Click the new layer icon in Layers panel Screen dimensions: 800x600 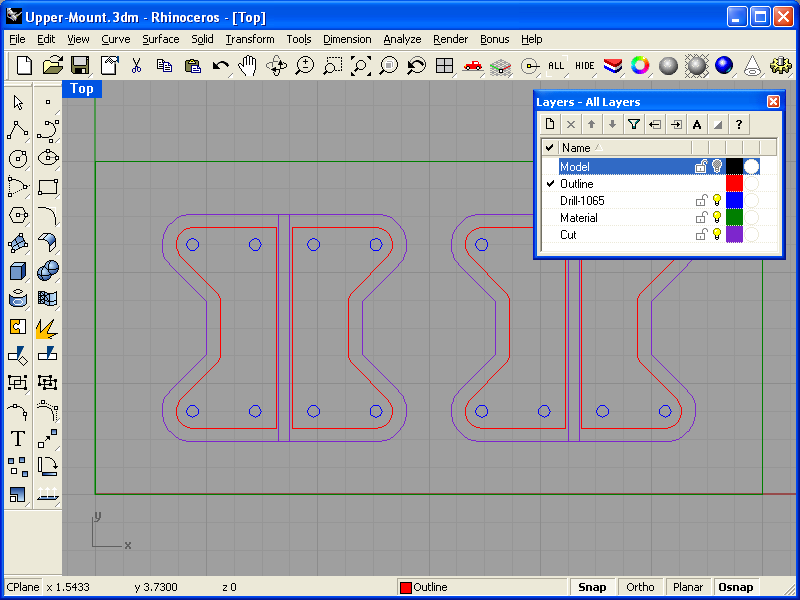pyautogui.click(x=549, y=124)
